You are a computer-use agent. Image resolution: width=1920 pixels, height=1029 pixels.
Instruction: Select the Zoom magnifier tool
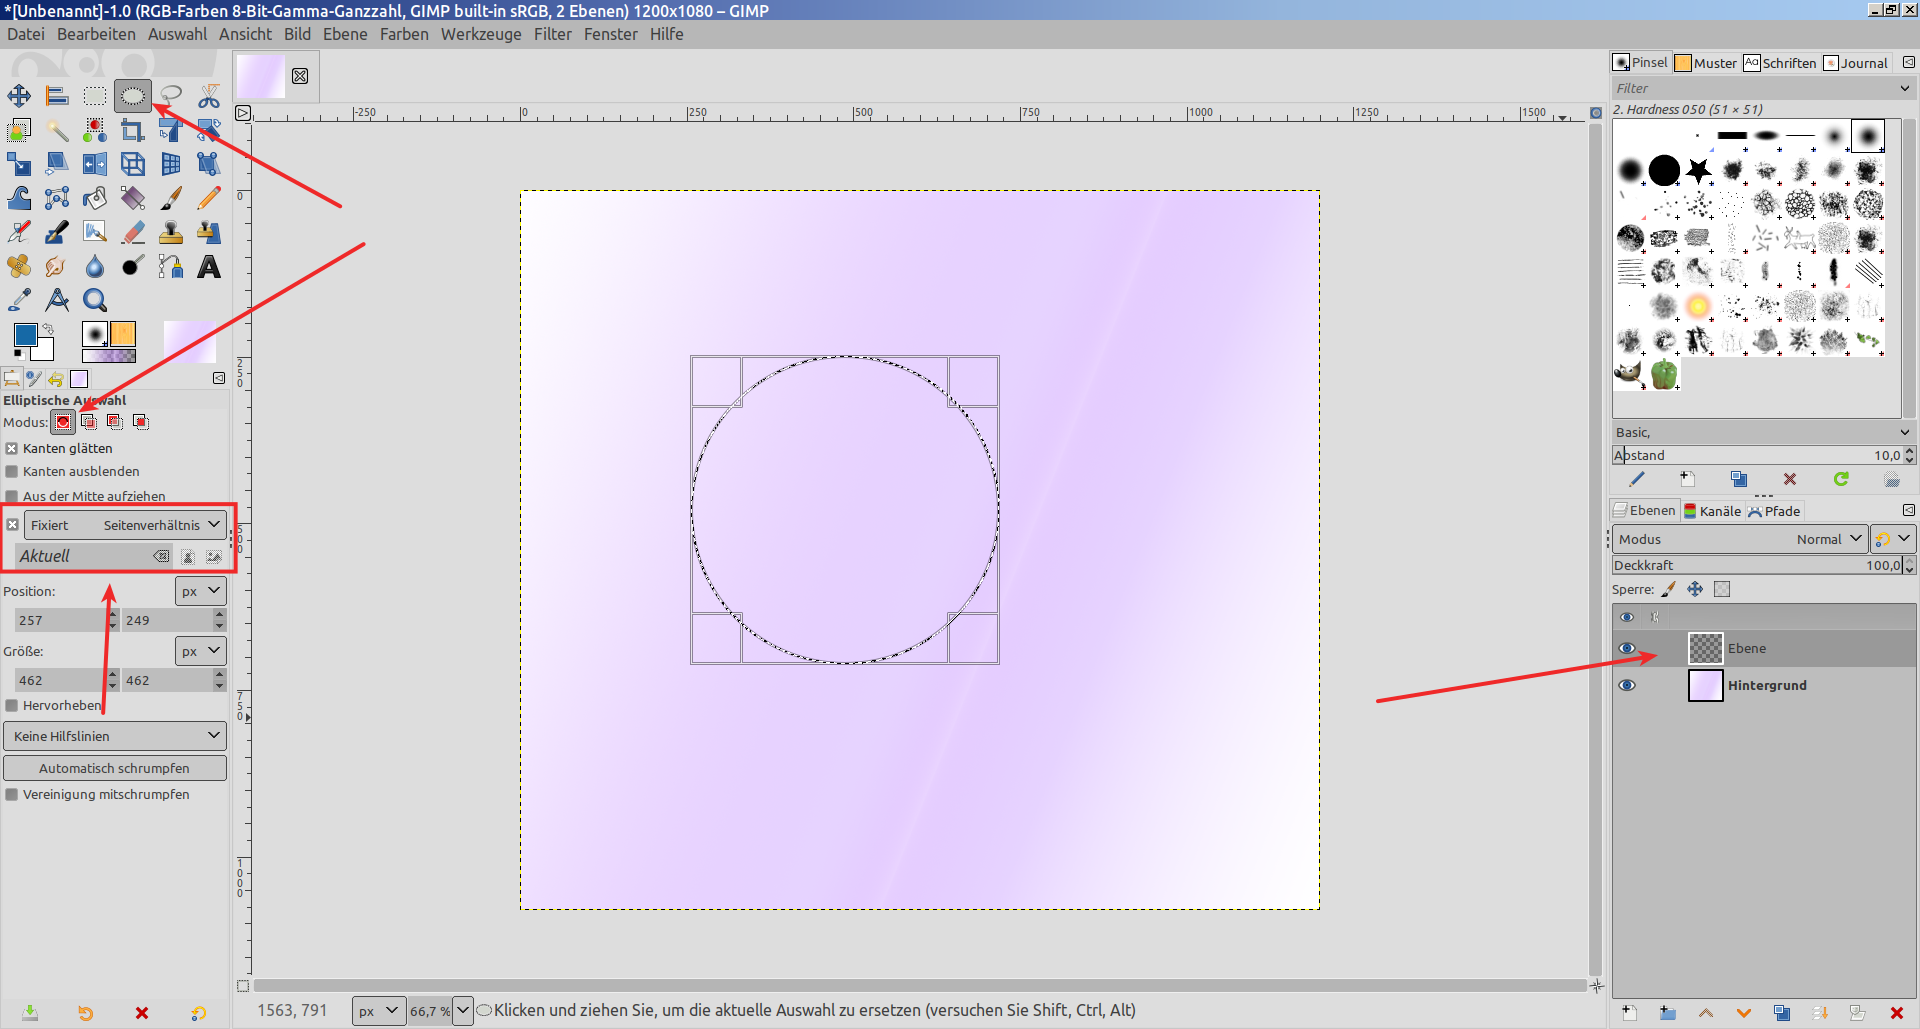click(95, 300)
